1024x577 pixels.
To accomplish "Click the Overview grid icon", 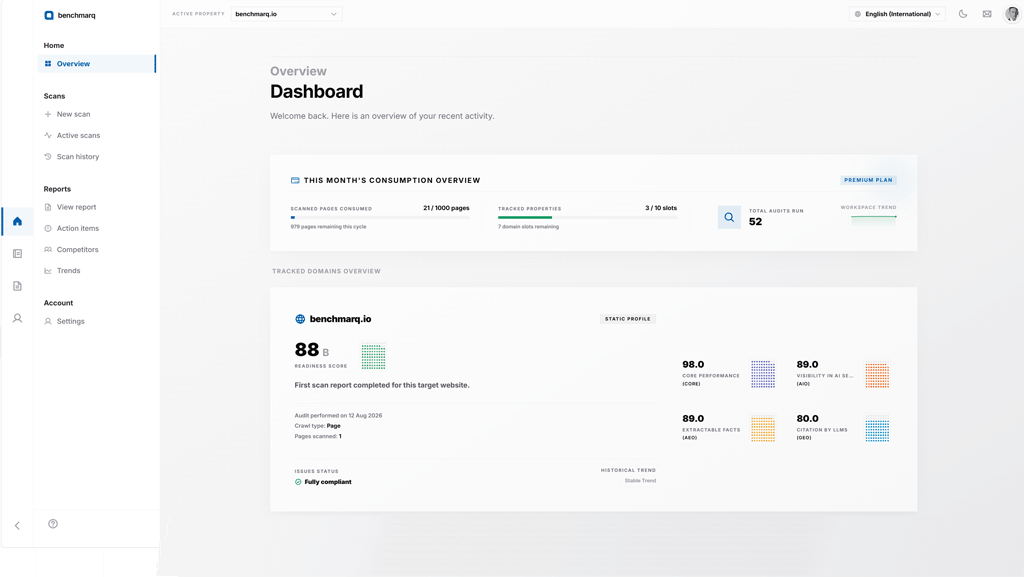I will (48, 64).
